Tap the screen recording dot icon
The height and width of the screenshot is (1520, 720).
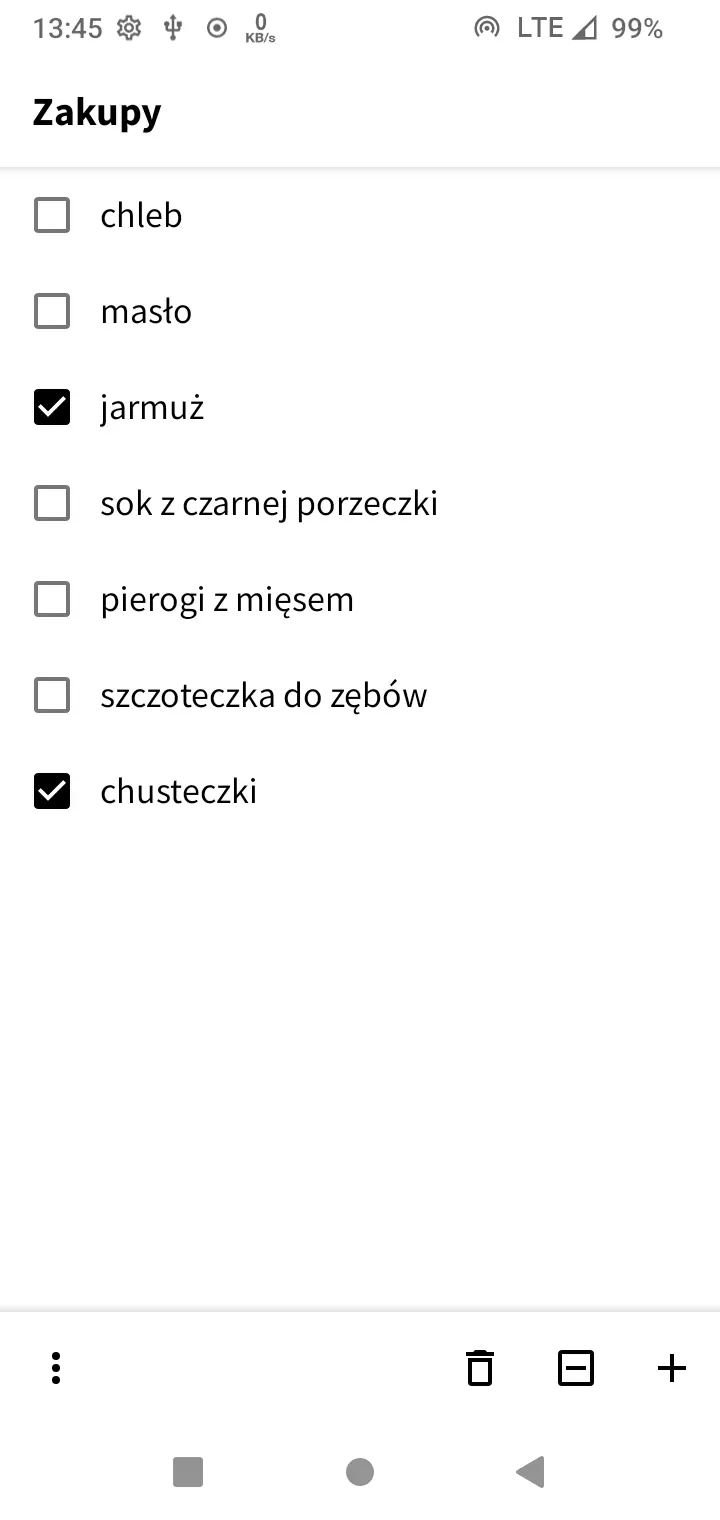pyautogui.click(x=216, y=28)
